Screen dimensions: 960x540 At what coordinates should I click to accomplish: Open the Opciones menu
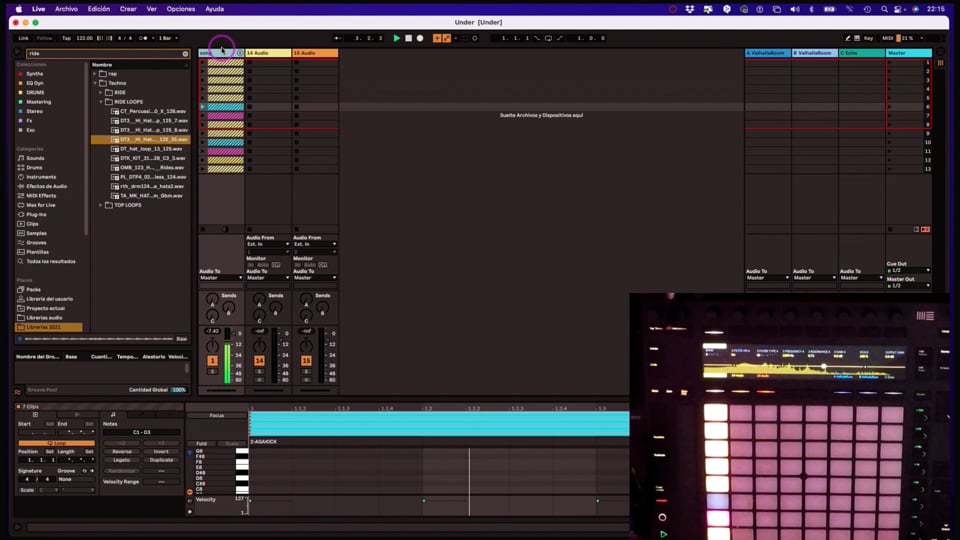181,9
